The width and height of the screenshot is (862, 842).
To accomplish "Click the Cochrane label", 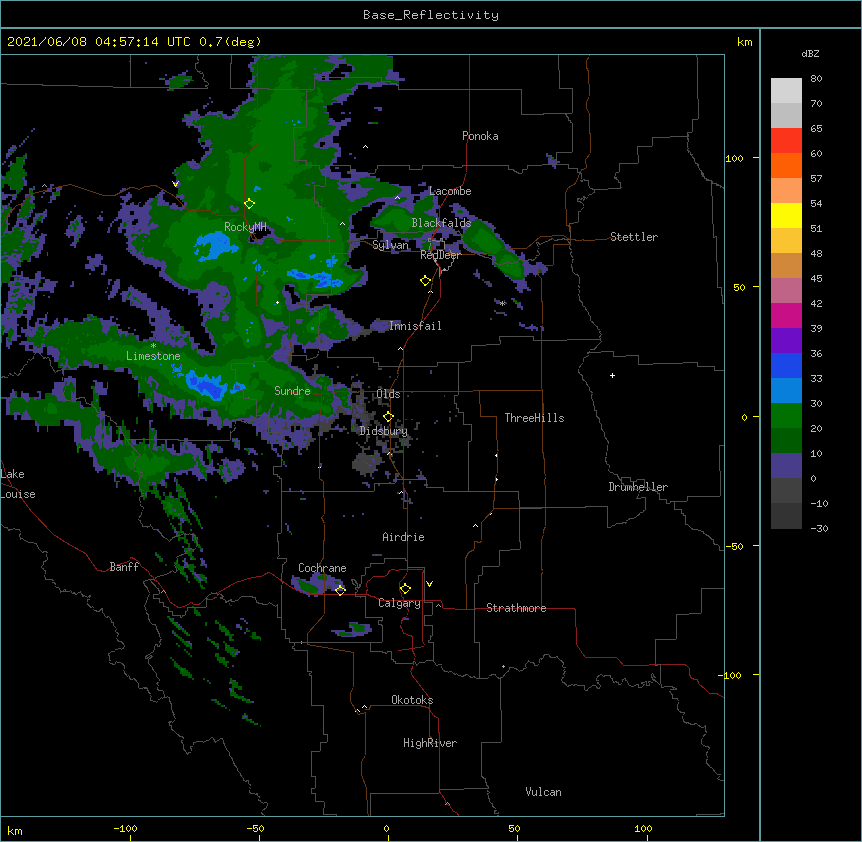I will [x=322, y=568].
